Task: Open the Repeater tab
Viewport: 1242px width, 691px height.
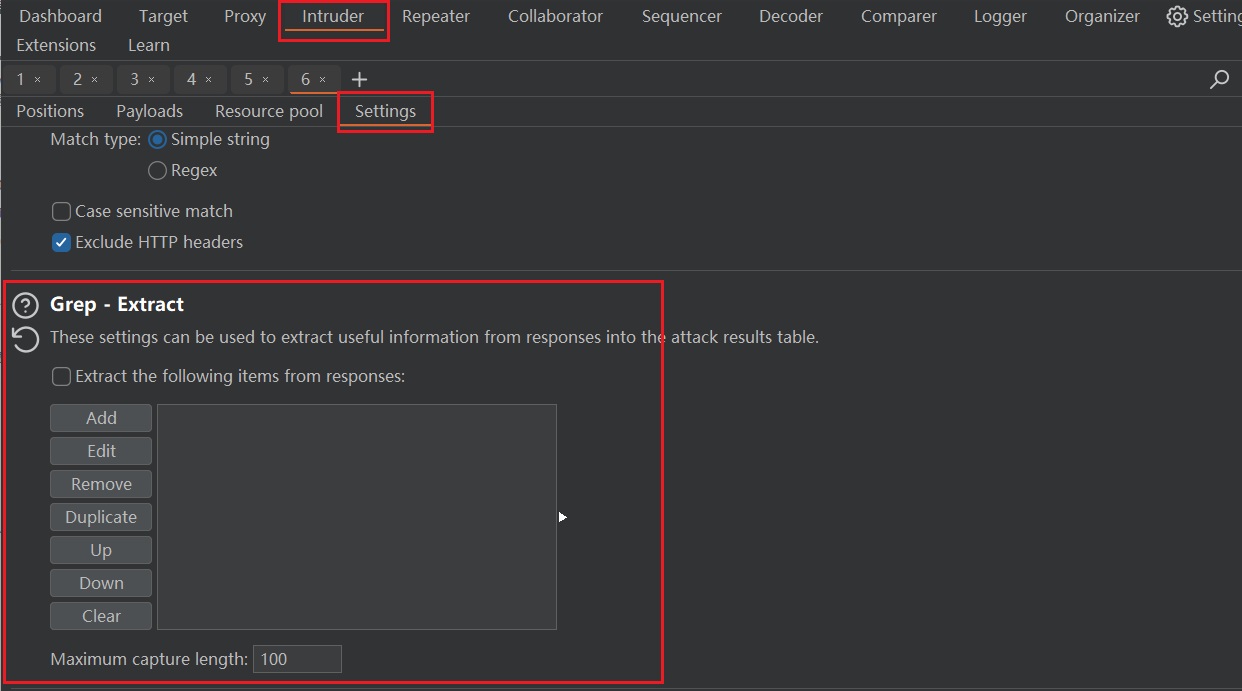Action: click(436, 16)
